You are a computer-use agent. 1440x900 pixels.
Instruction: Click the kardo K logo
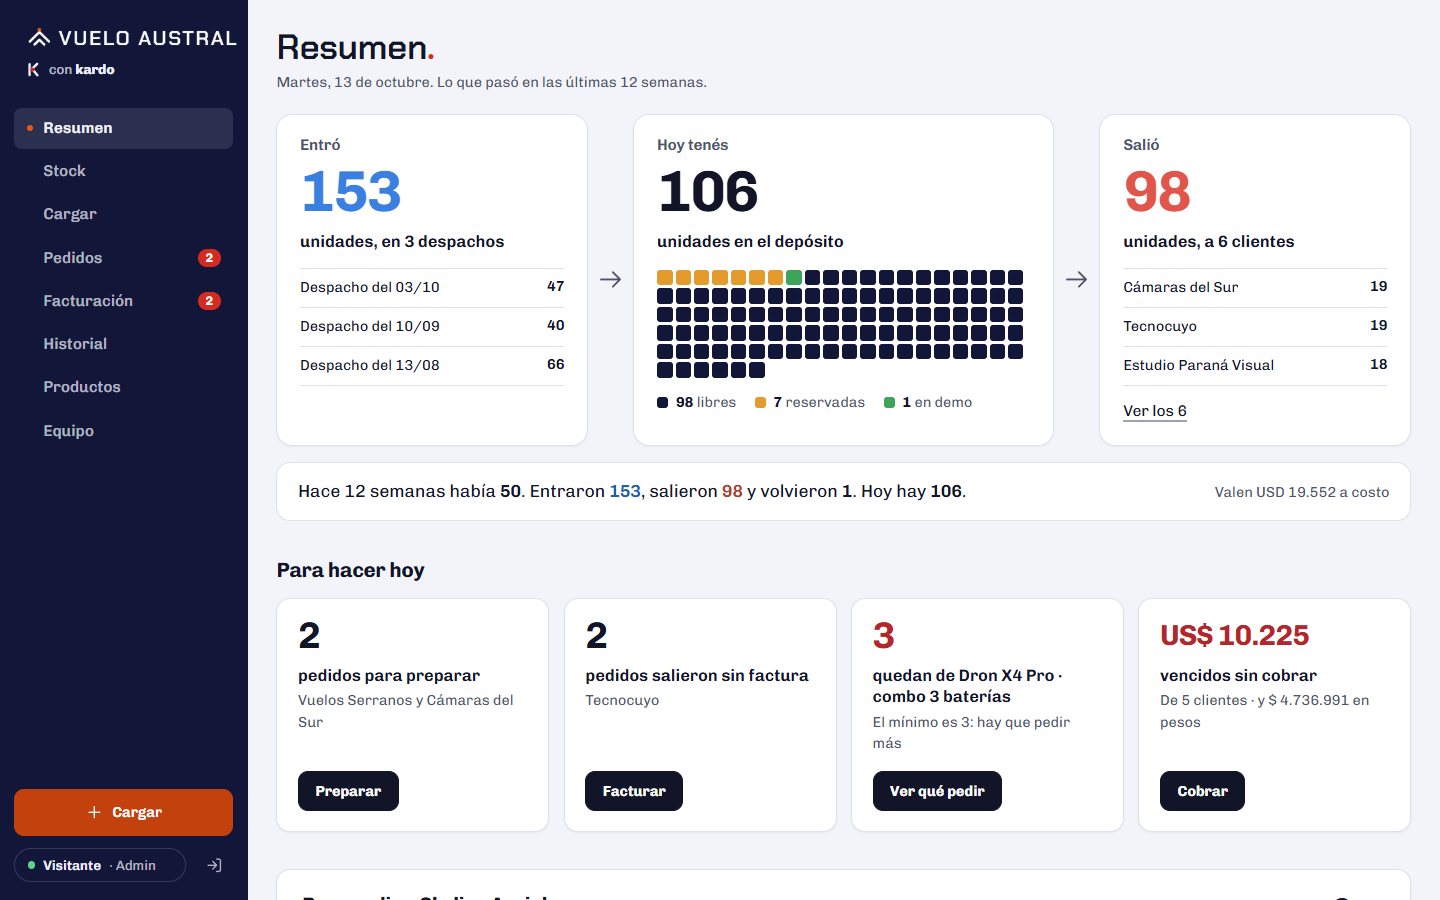(x=33, y=69)
